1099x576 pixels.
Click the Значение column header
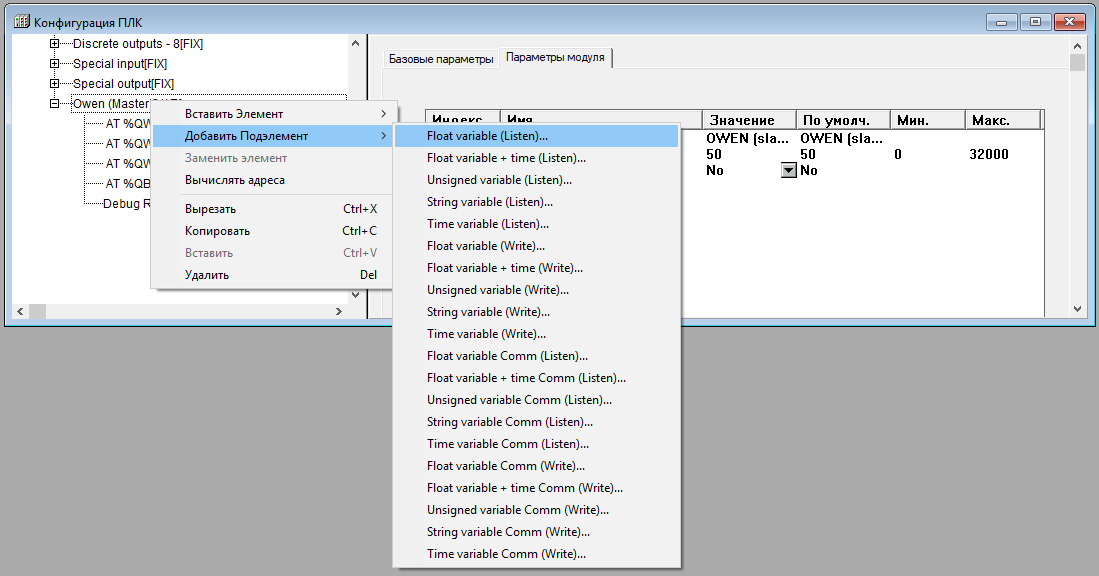(748, 120)
